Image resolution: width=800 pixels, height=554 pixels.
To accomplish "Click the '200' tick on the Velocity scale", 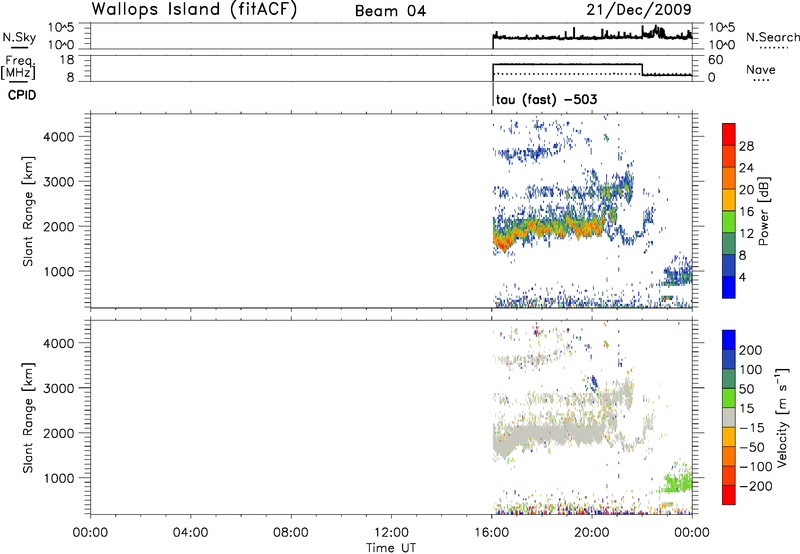I will coord(751,350).
